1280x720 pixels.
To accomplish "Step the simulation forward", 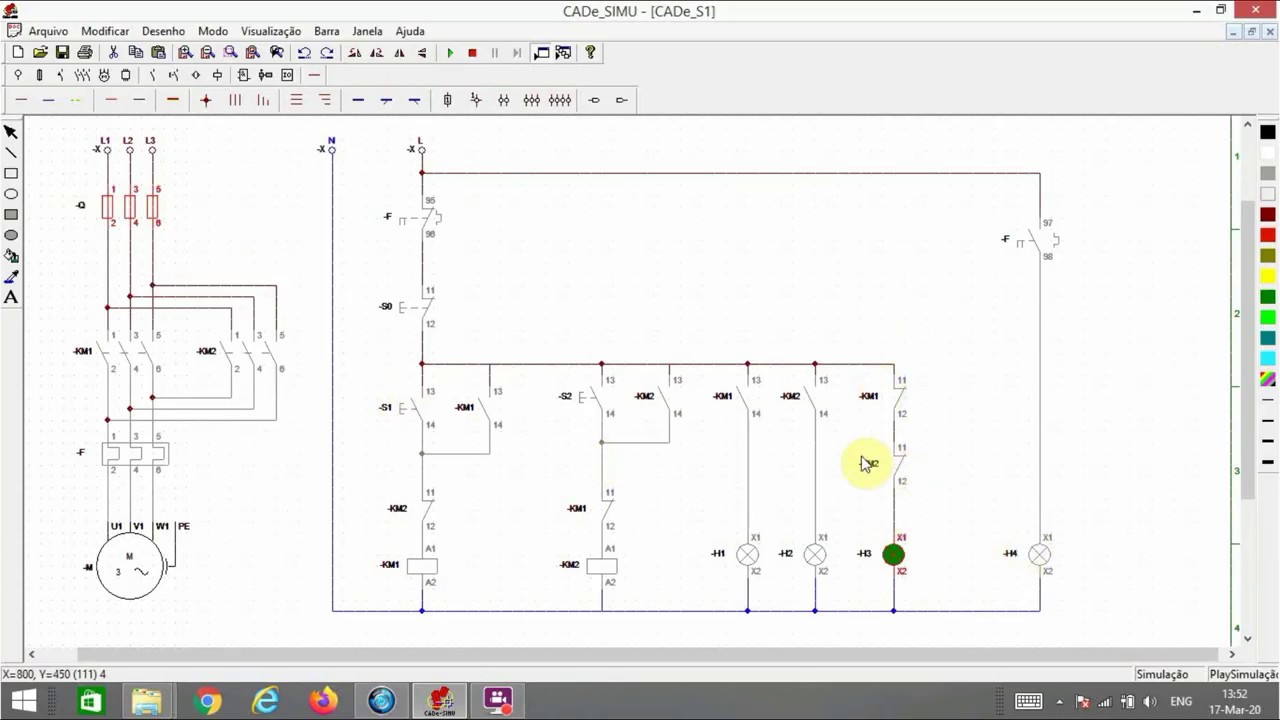I will (x=517, y=52).
